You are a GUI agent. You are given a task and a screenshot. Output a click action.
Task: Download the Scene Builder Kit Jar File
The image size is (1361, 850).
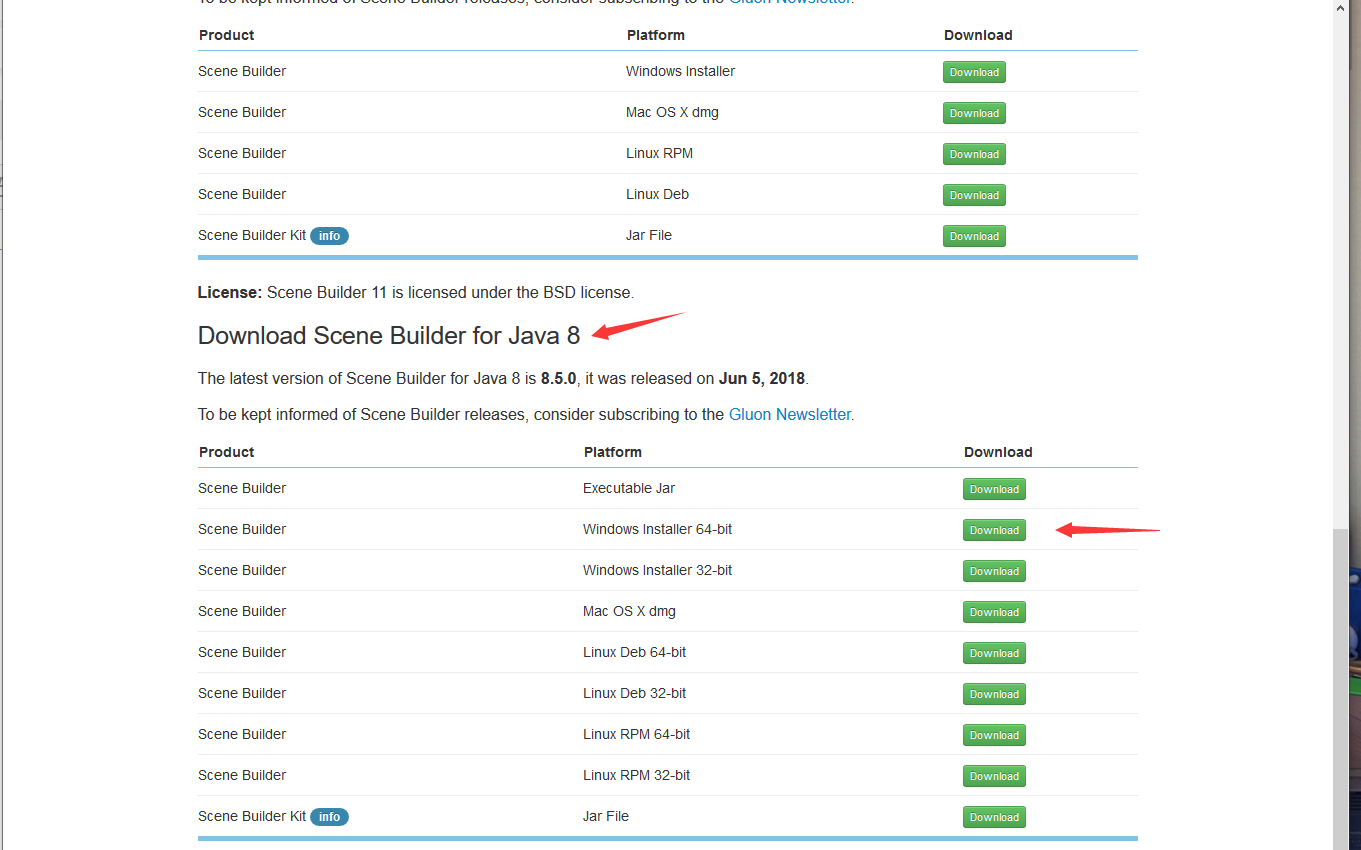click(x=973, y=235)
